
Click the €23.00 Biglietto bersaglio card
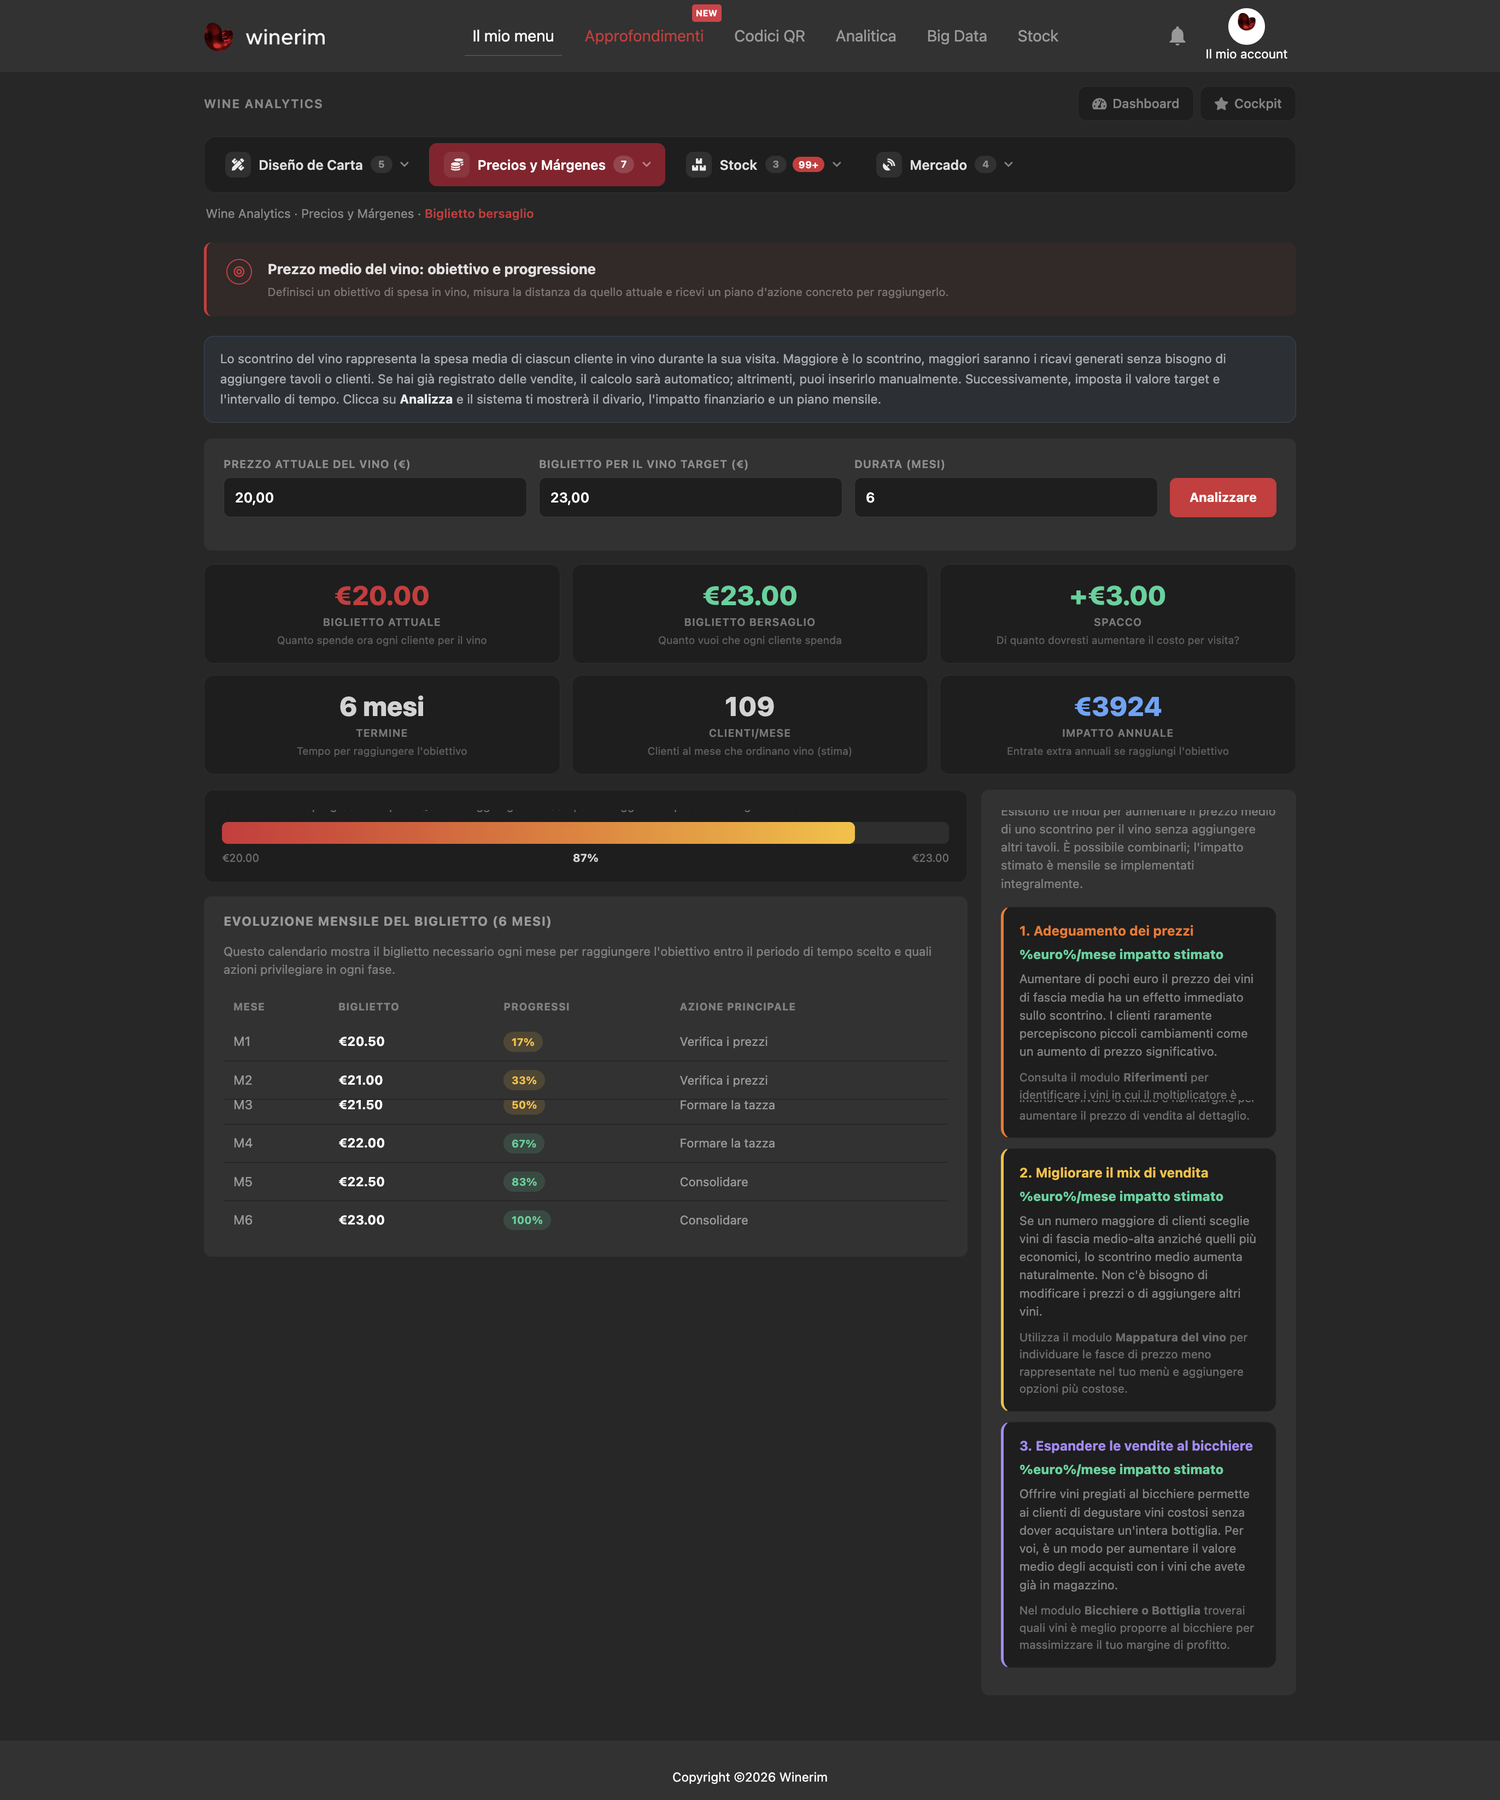pos(750,614)
